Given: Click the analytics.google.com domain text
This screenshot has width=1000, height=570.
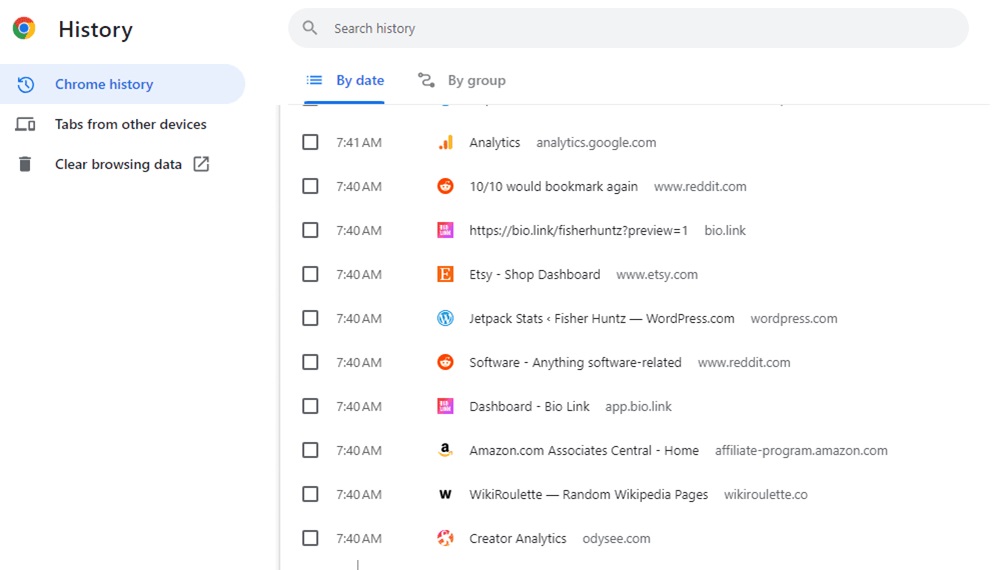Looking at the screenshot, I should [596, 143].
